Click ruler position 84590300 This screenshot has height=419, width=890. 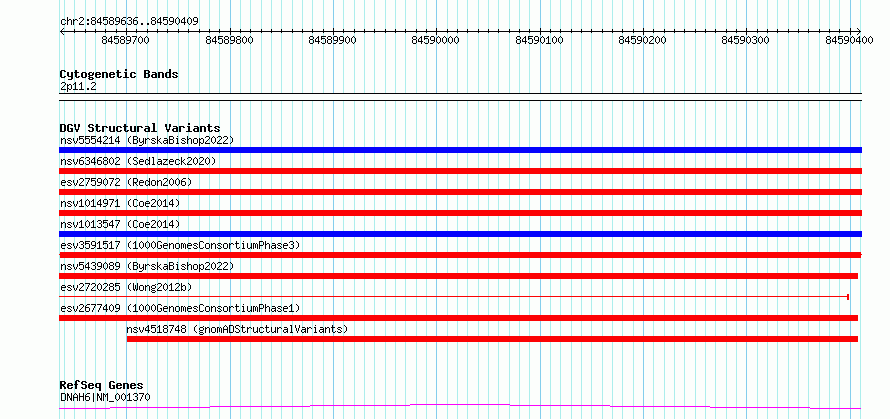coord(746,40)
